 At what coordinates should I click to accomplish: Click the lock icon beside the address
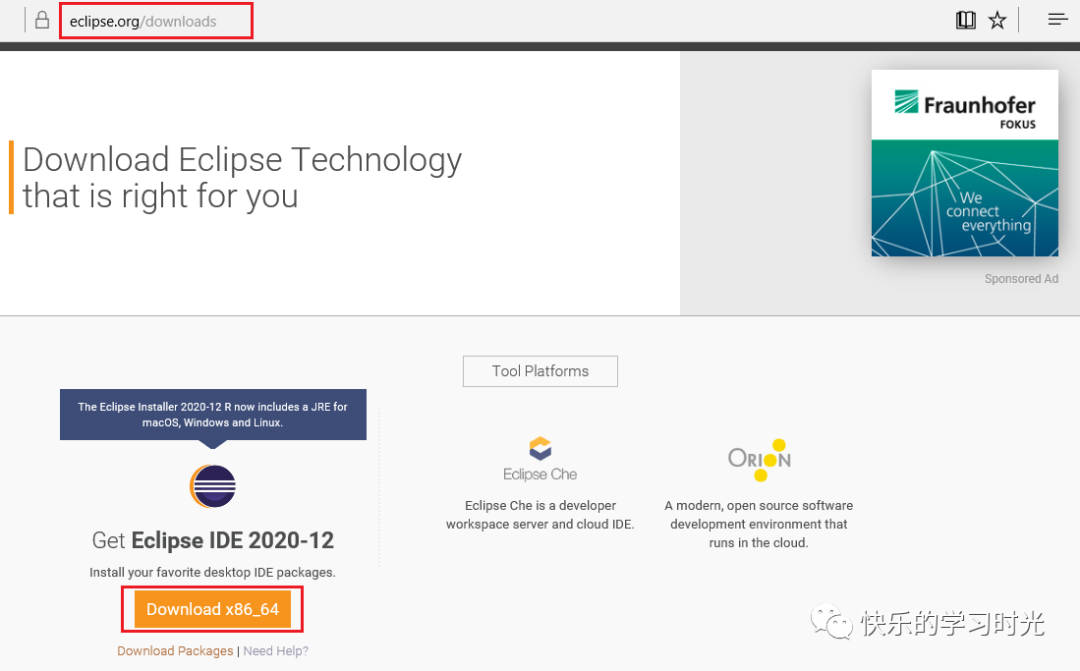tap(42, 19)
